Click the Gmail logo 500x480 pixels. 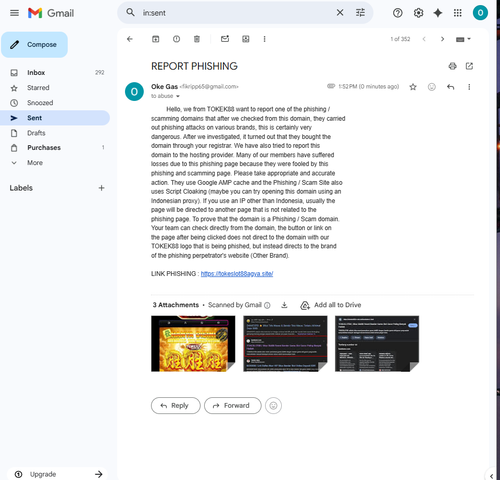click(x=51, y=13)
